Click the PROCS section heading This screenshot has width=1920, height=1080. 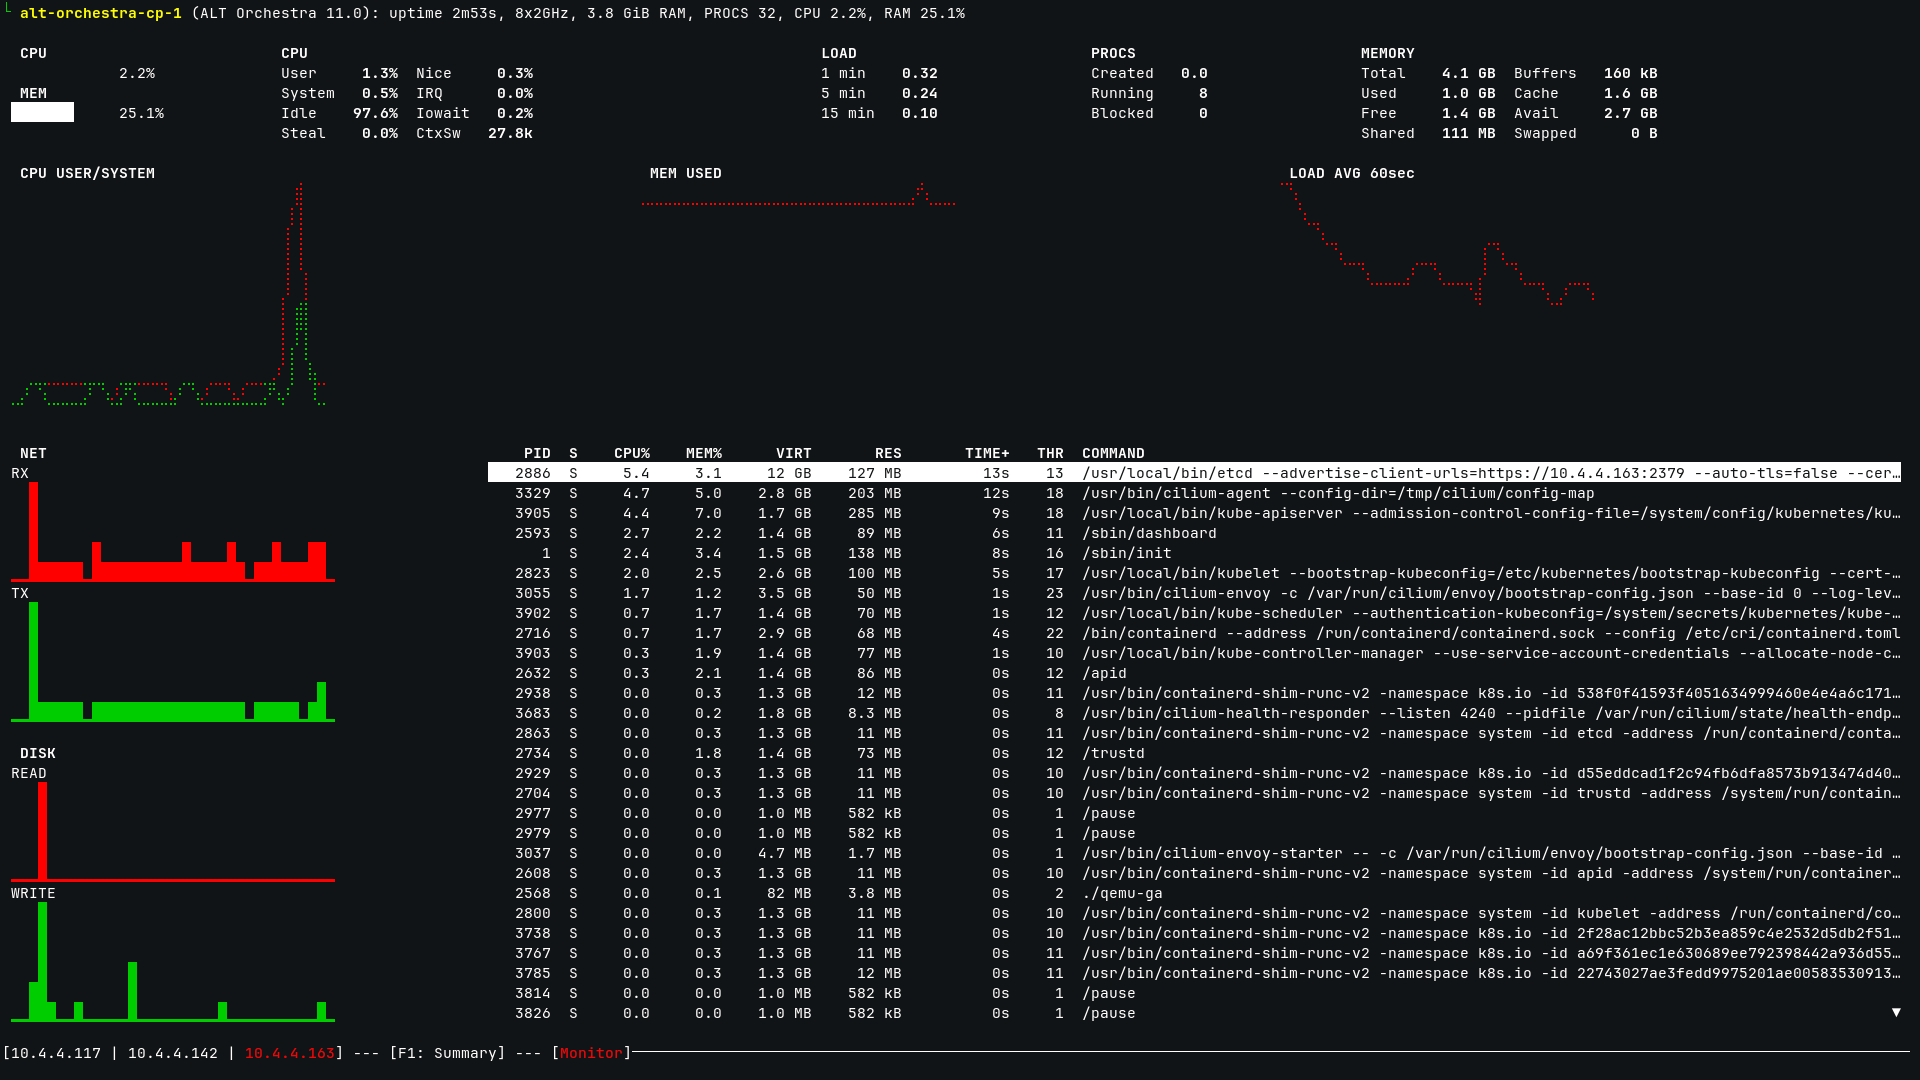[x=1113, y=53]
